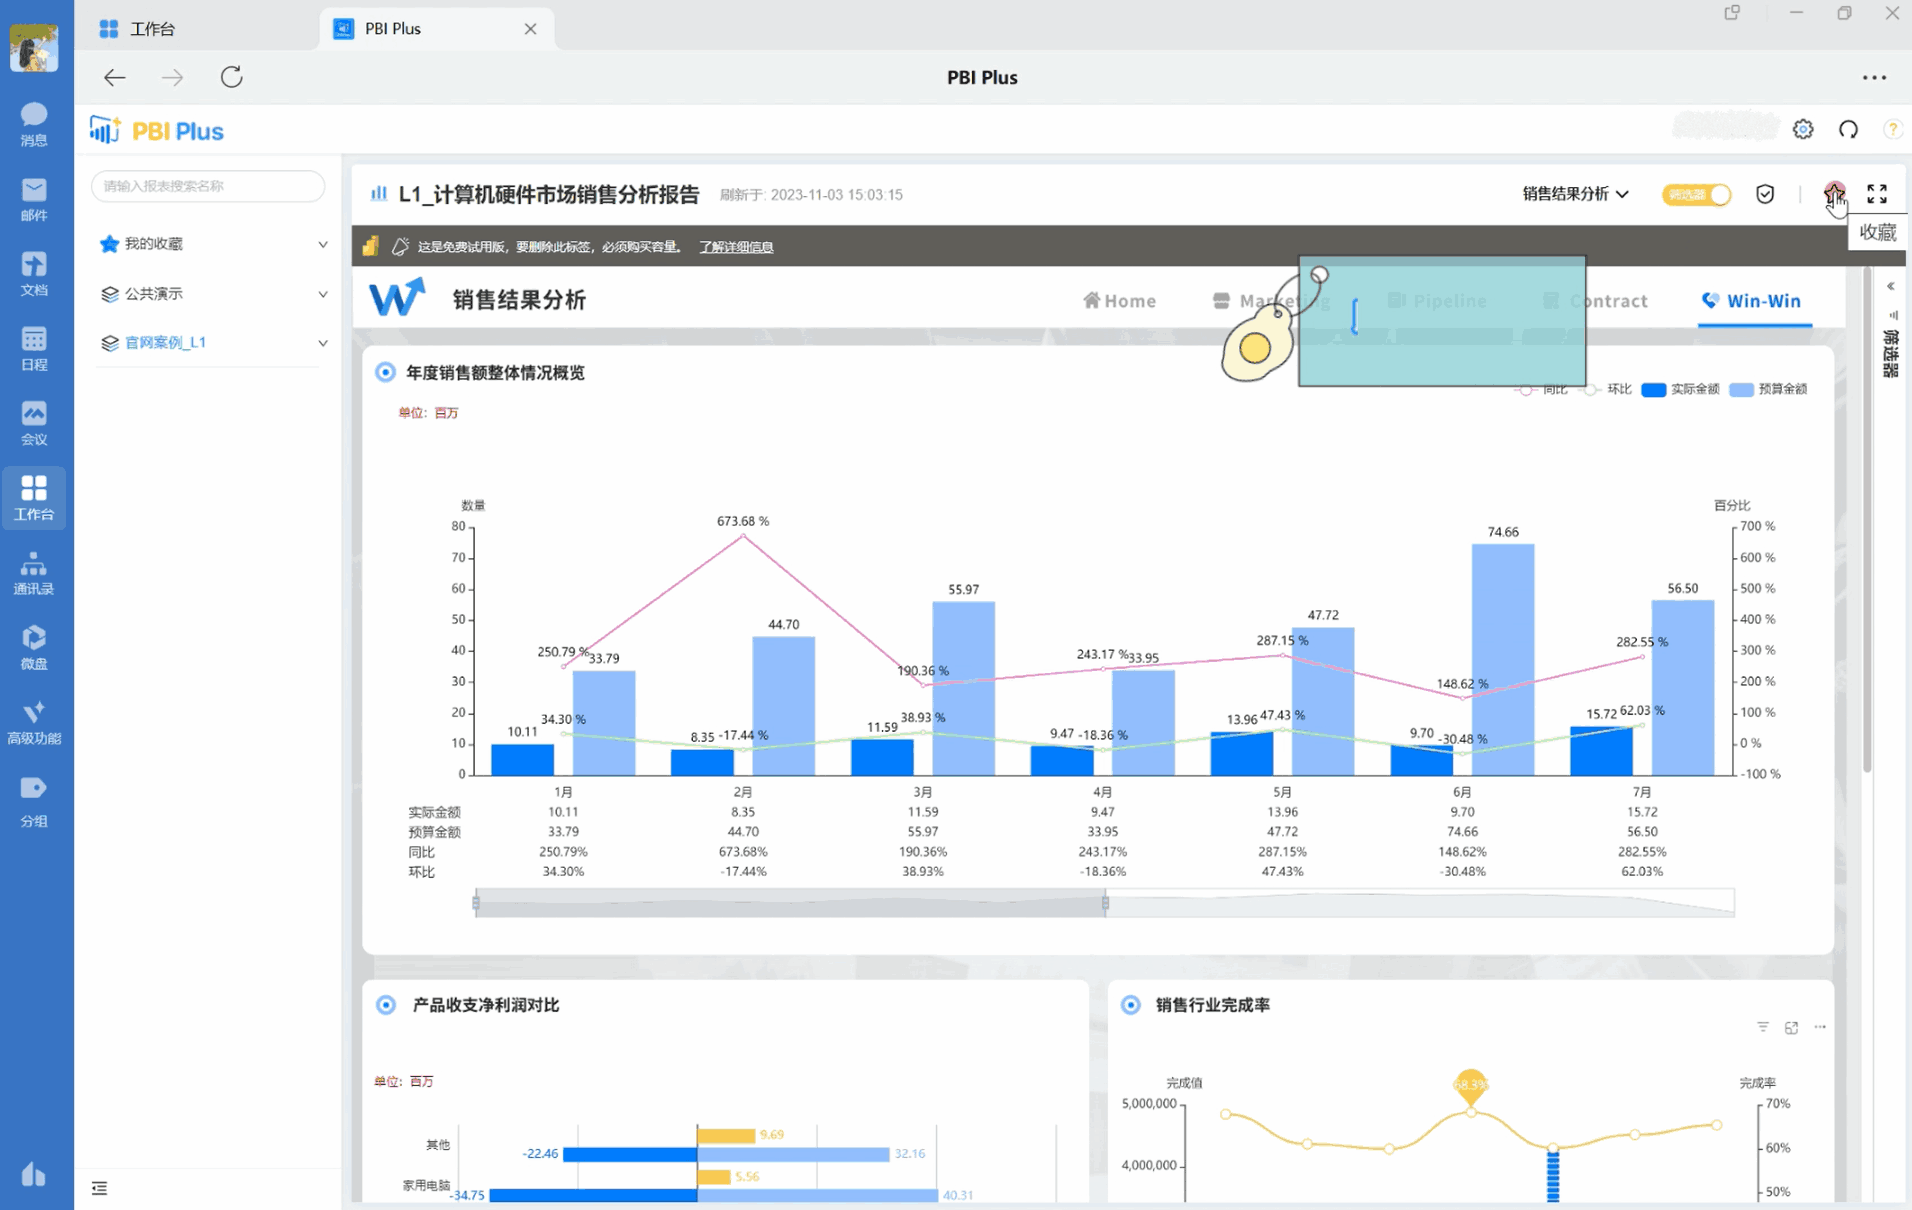Open 邮件 from the sidebar
This screenshot has height=1210, width=1912.
[x=34, y=198]
